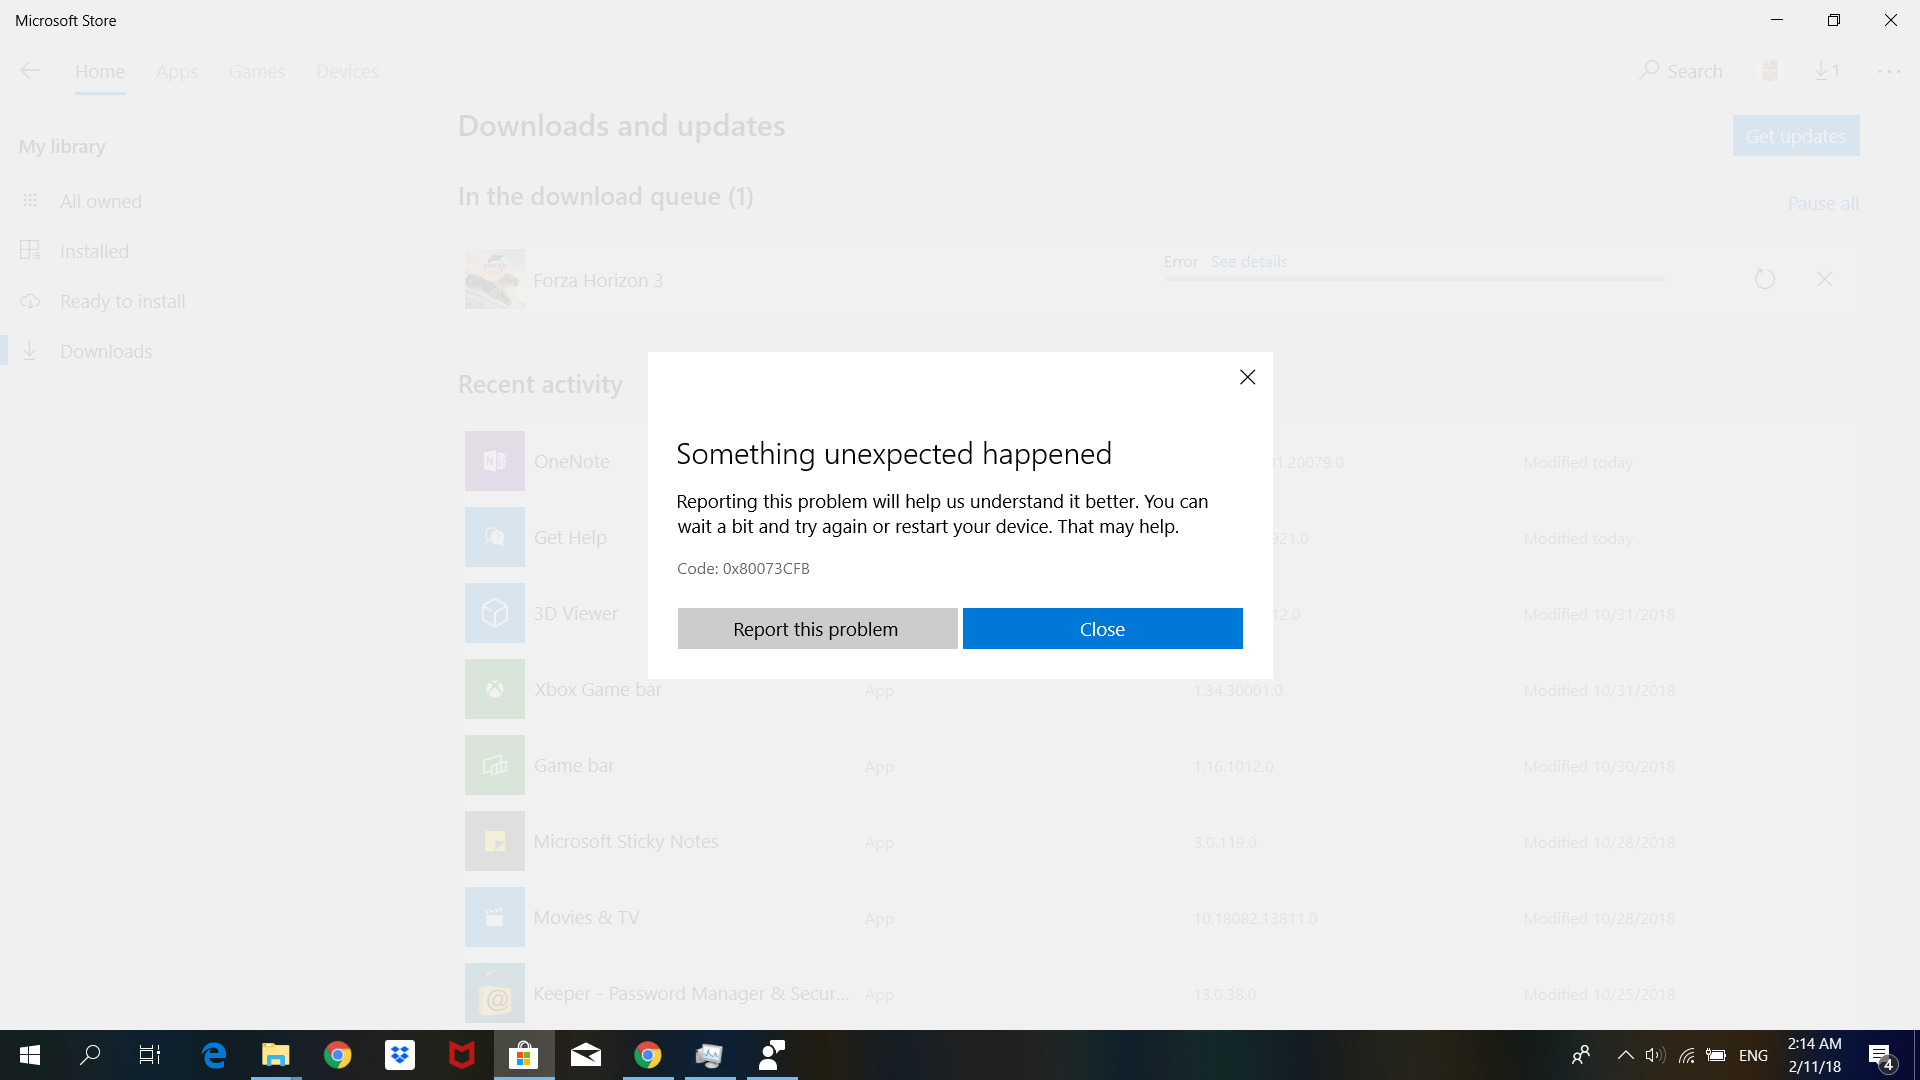Viewport: 1920px width, 1080px height.
Task: Open the Apps tab
Action: [x=177, y=71]
